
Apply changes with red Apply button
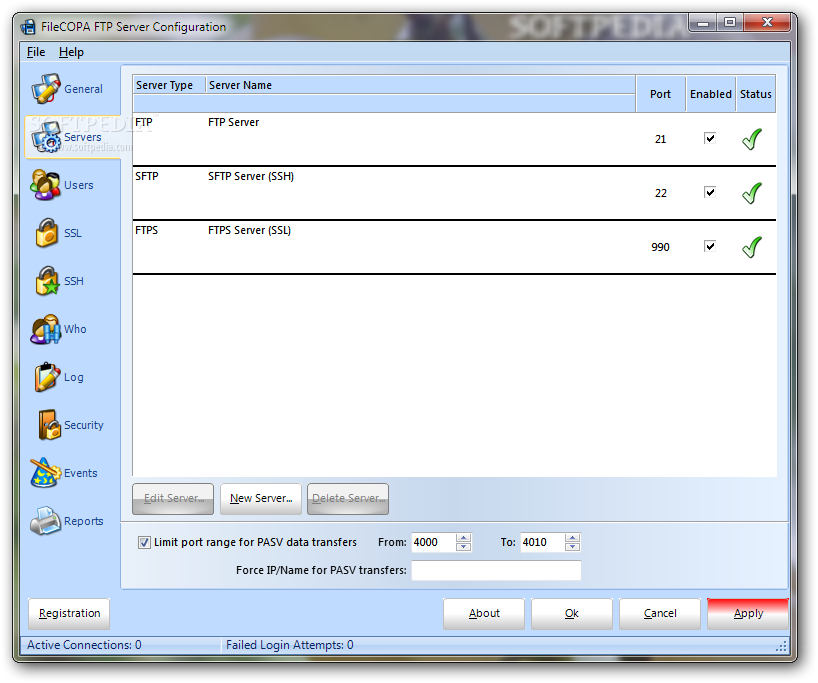click(748, 614)
